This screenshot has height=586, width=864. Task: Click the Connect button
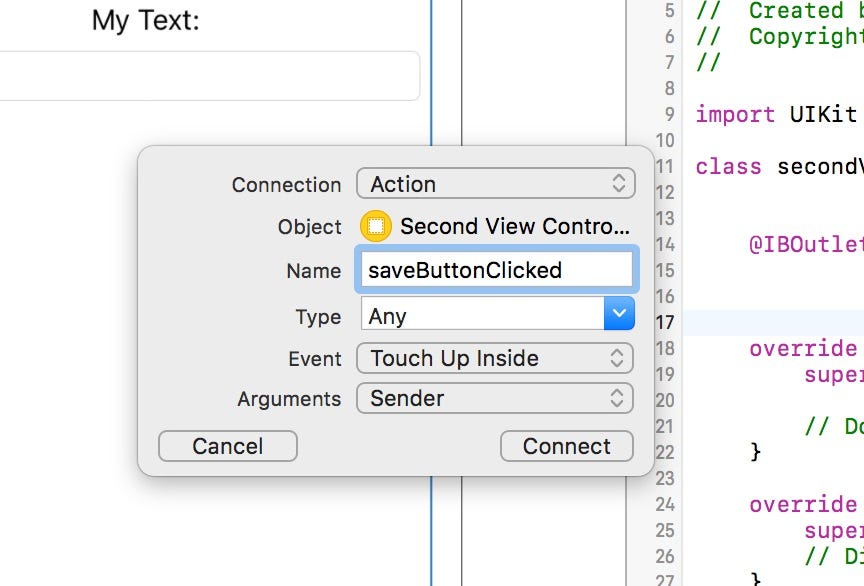[566, 446]
